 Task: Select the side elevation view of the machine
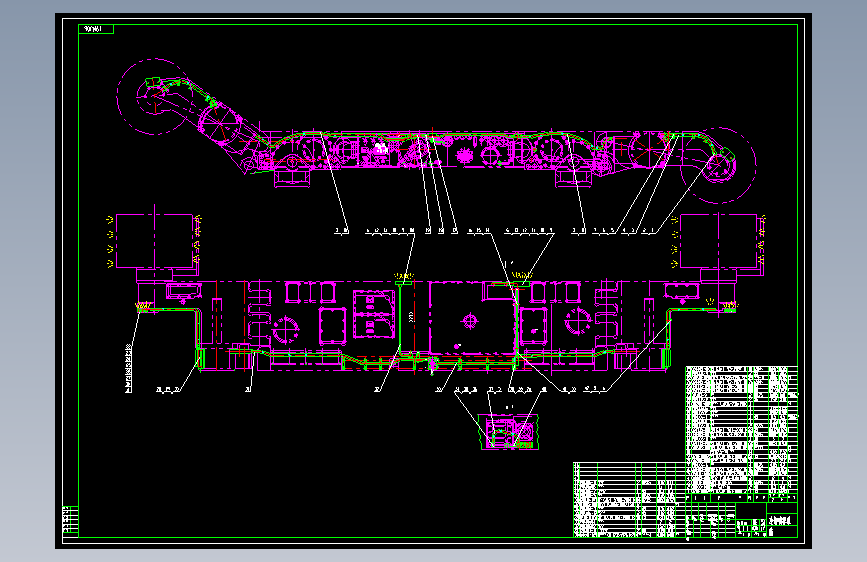pyautogui.click(x=436, y=131)
